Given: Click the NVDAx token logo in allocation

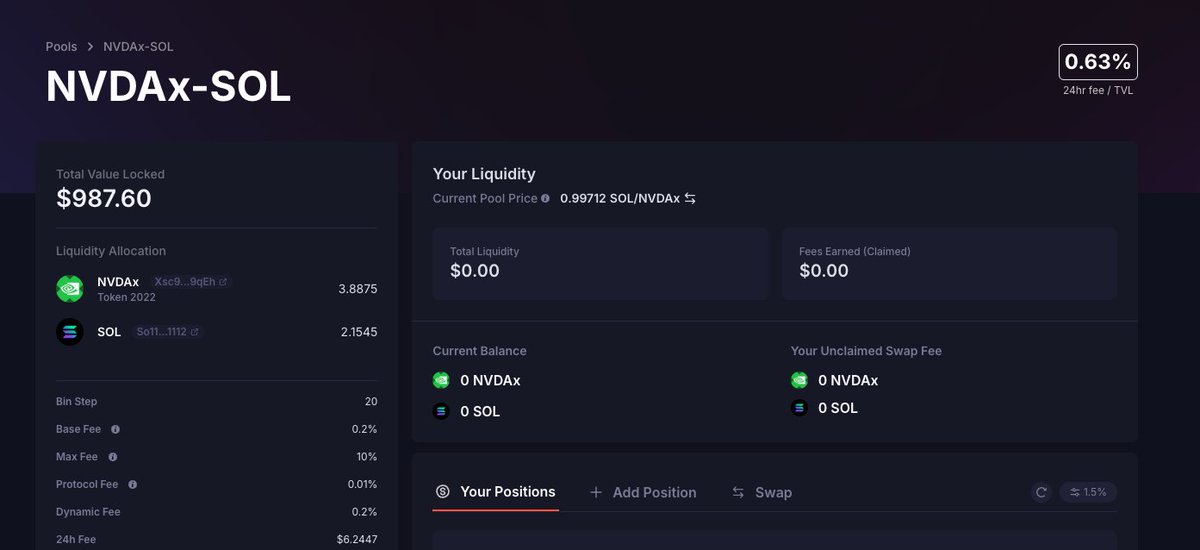Looking at the screenshot, I should tap(70, 289).
